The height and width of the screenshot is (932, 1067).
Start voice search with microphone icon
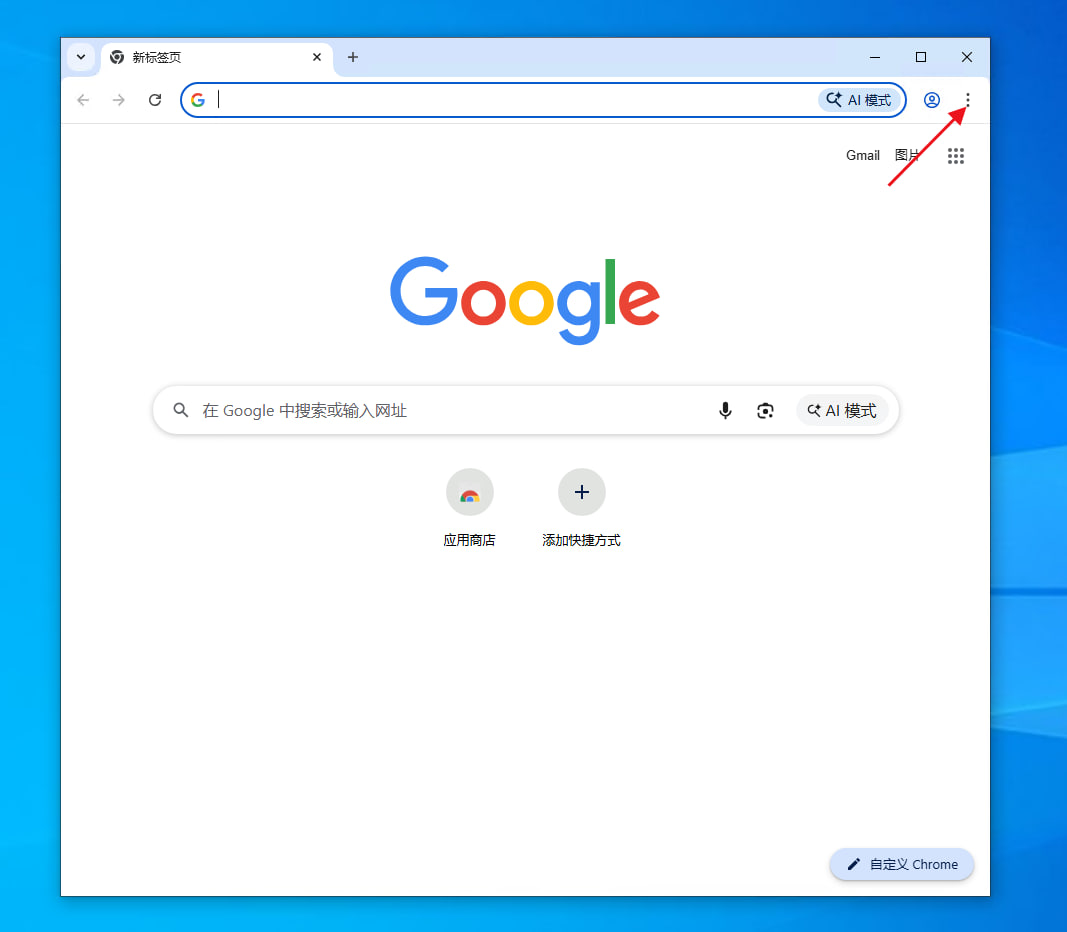725,410
